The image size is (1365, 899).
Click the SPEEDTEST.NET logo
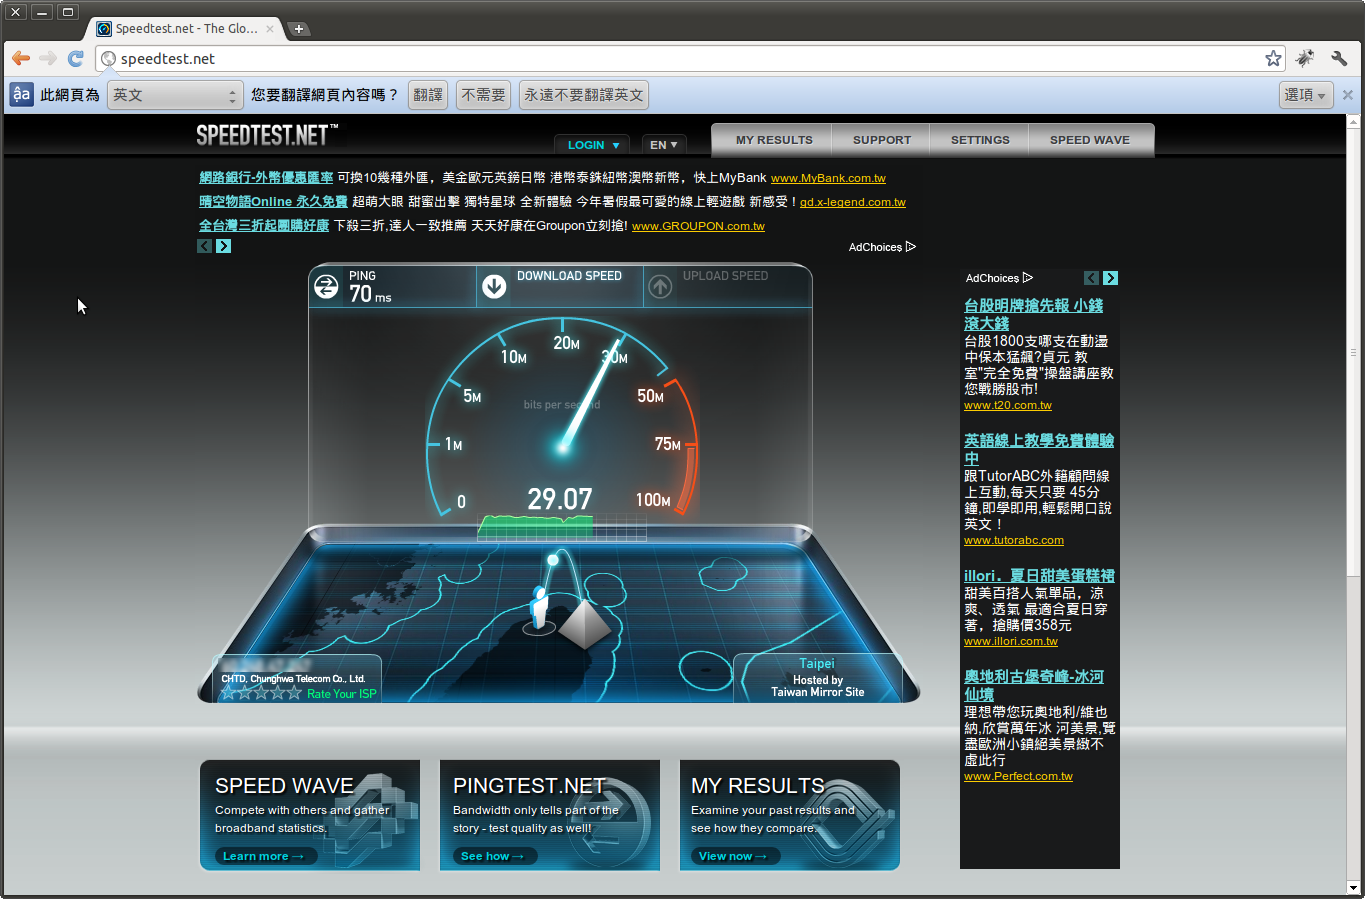(267, 135)
